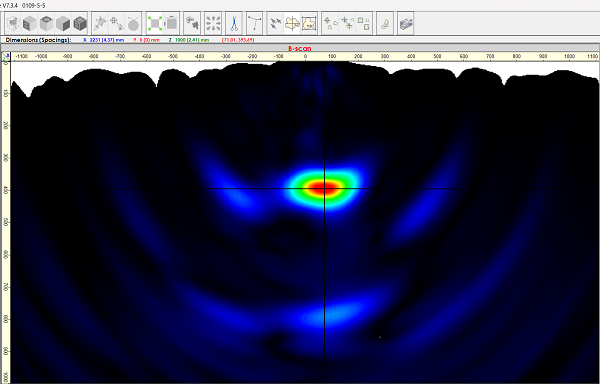600x384 pixels.
Task: Select the cube with drawers view icon
Action: (29, 24)
